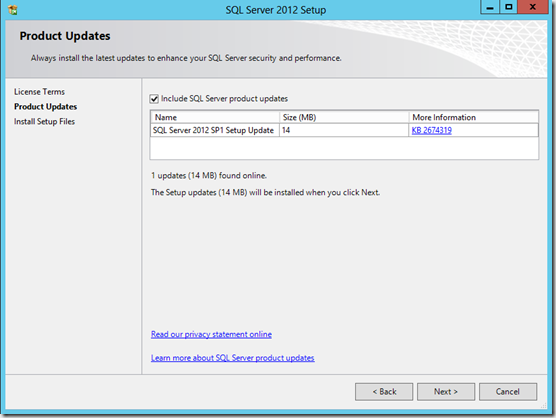Screen dimensions: 556x418
Task: Open Read our privacy statement online
Action: pos(211,334)
